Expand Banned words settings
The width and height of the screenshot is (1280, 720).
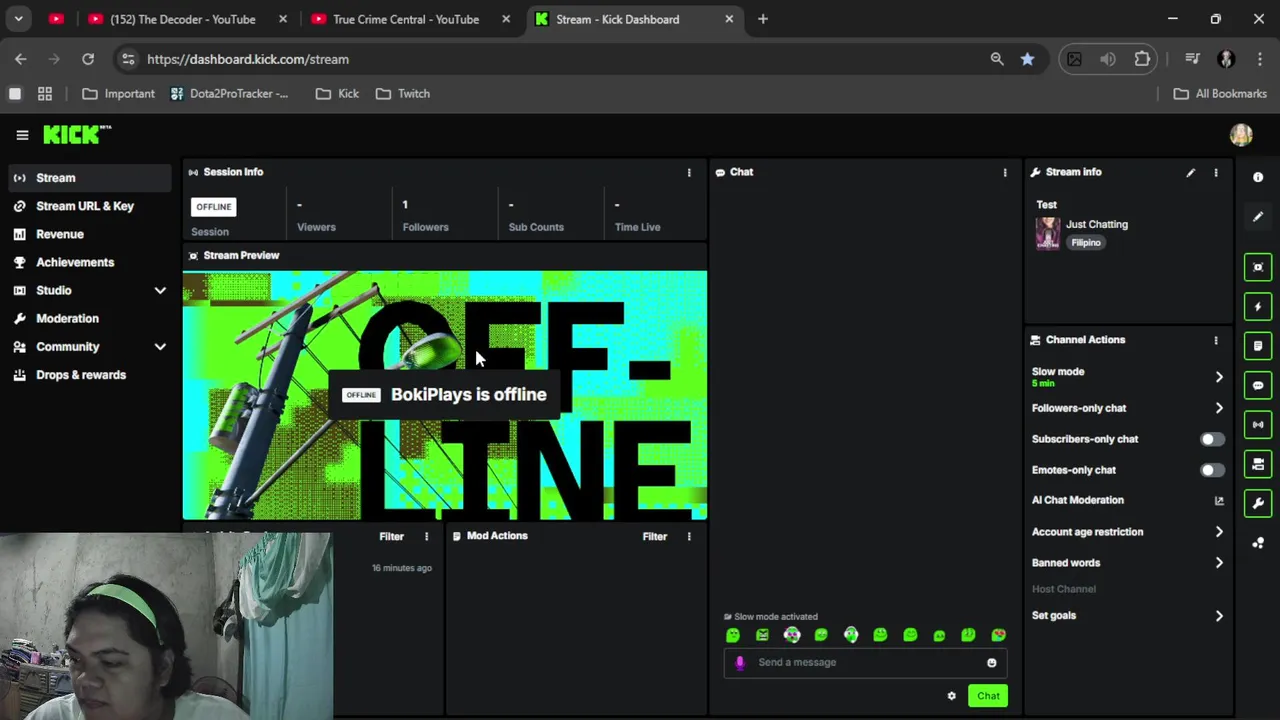tap(1218, 563)
